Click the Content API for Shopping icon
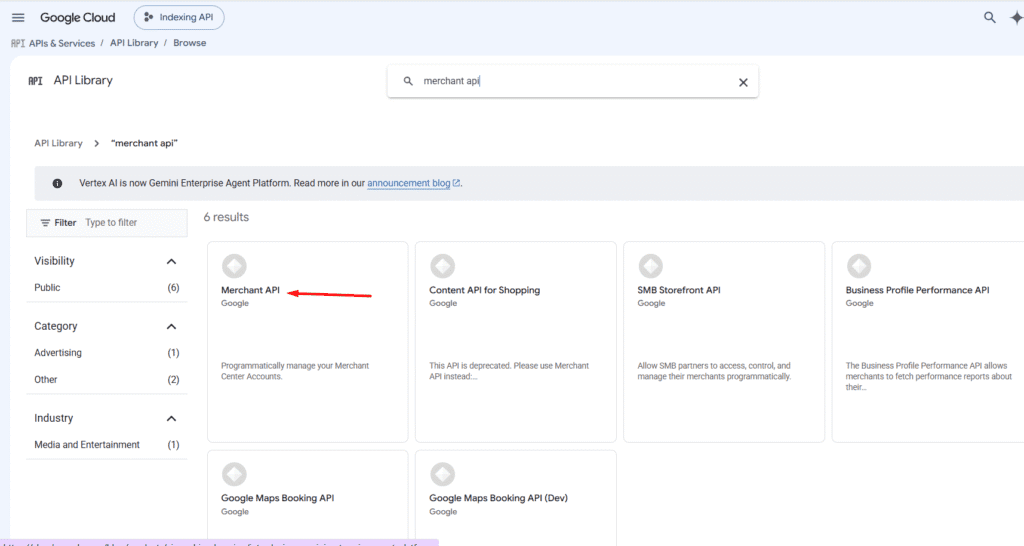 click(442, 266)
